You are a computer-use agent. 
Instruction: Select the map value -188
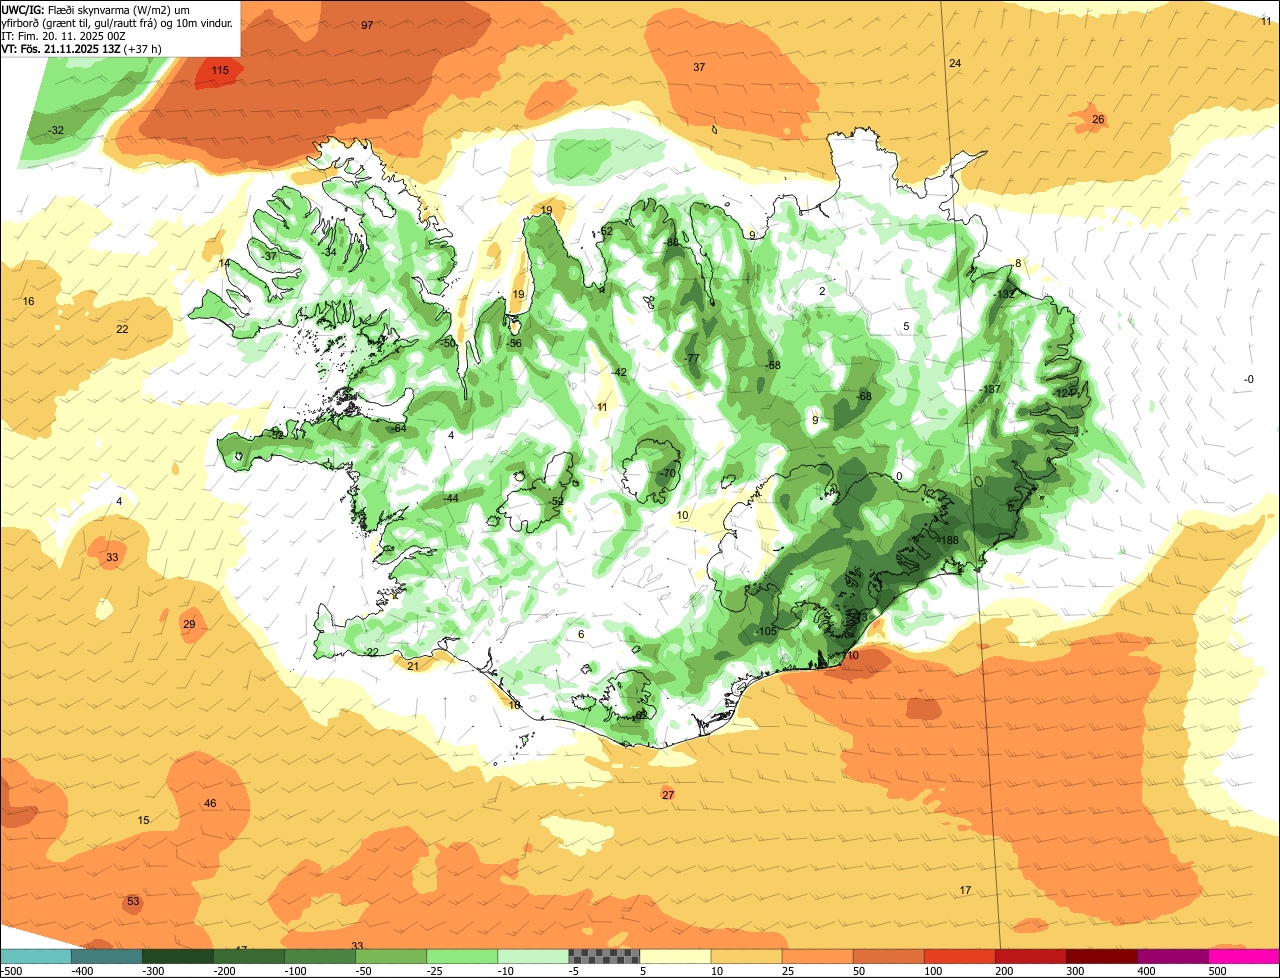pyautogui.click(x=948, y=541)
